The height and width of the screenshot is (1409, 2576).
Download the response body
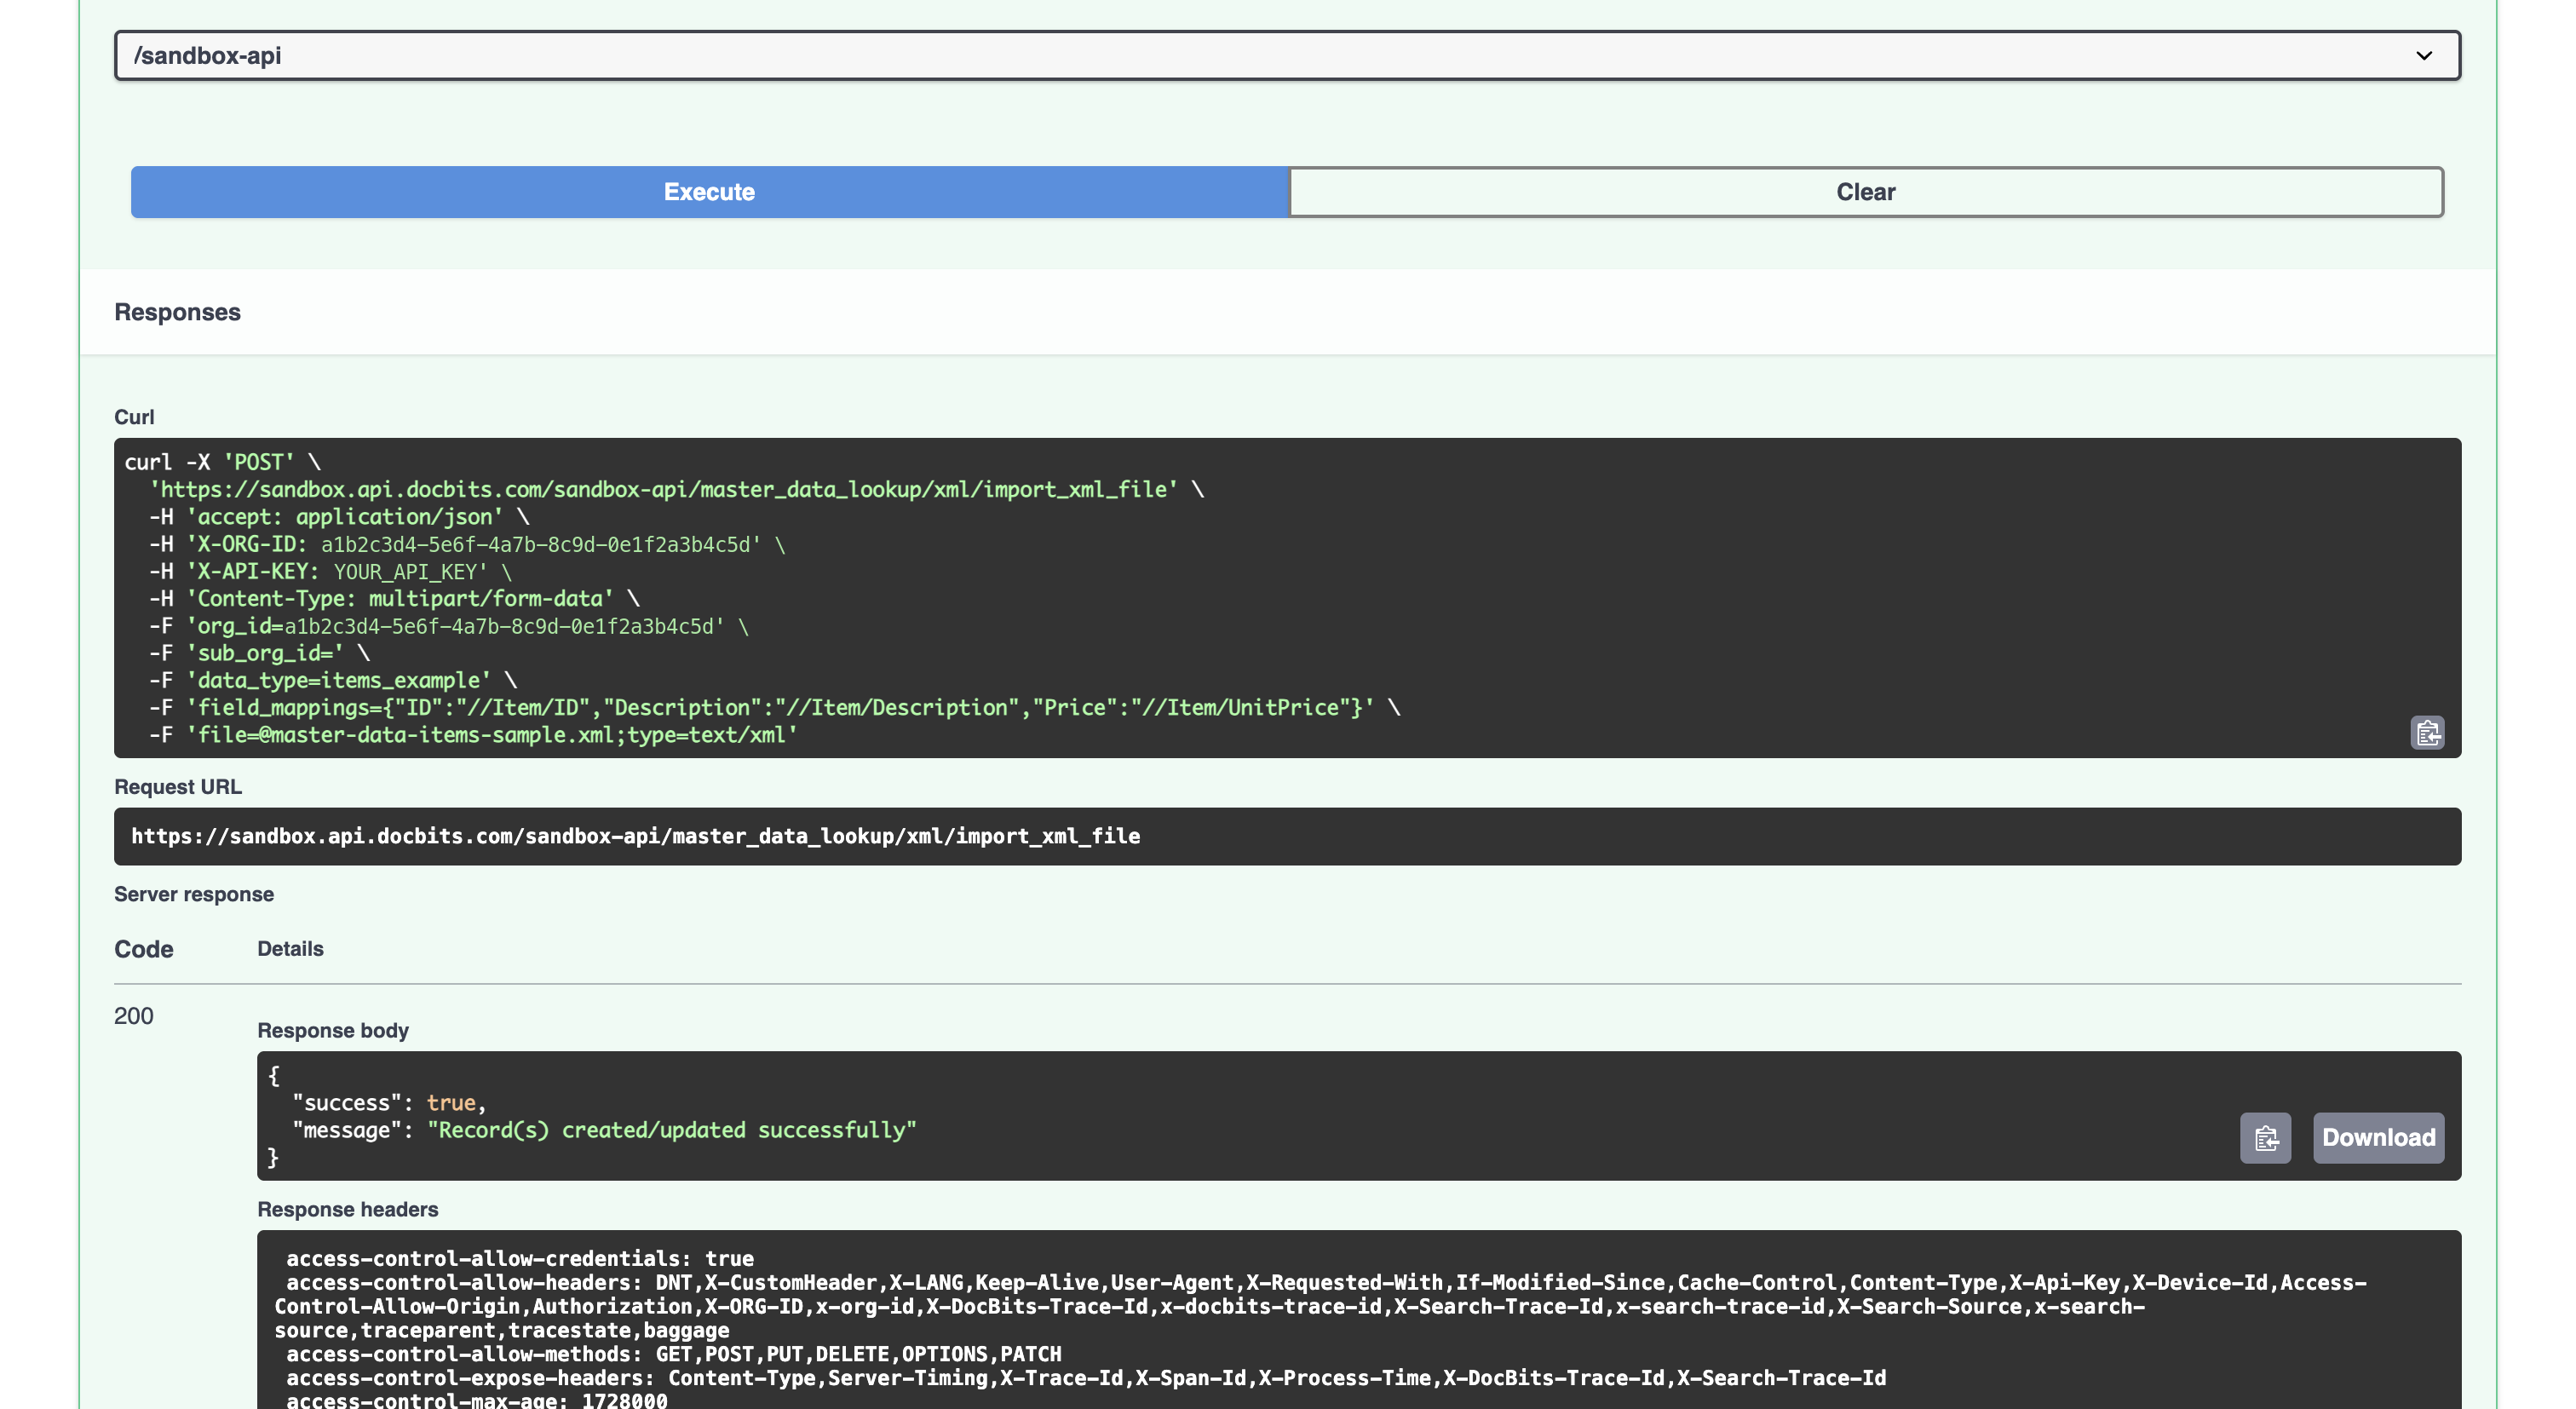[x=2378, y=1138]
